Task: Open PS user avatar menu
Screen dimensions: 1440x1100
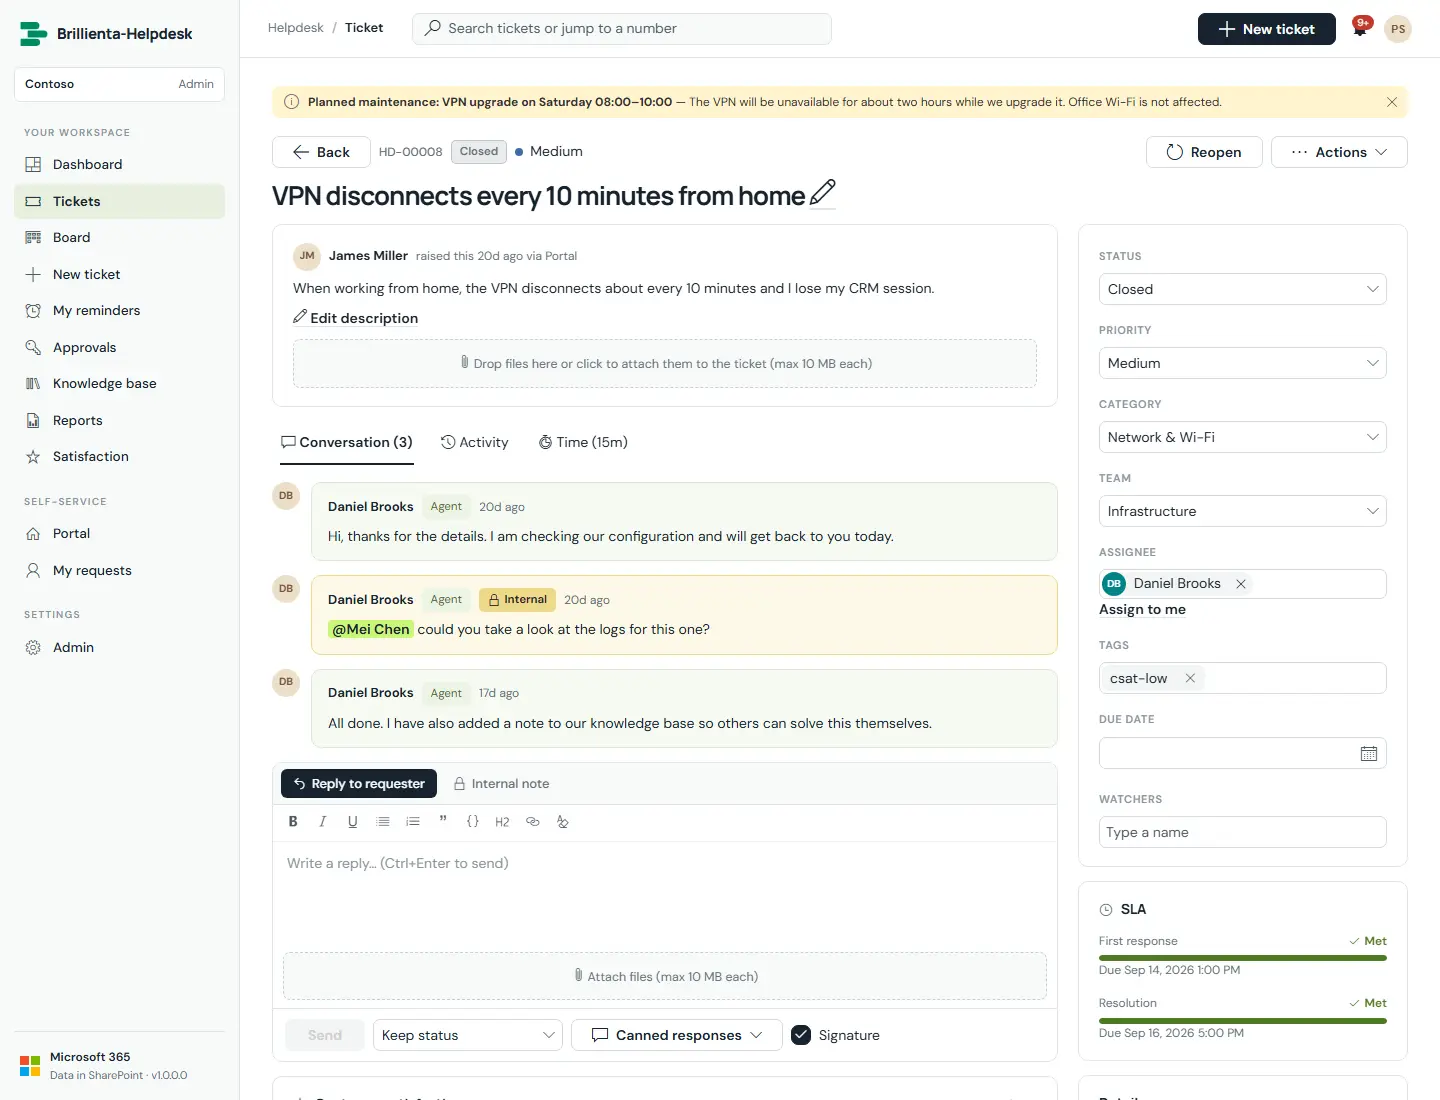Action: (x=1398, y=29)
